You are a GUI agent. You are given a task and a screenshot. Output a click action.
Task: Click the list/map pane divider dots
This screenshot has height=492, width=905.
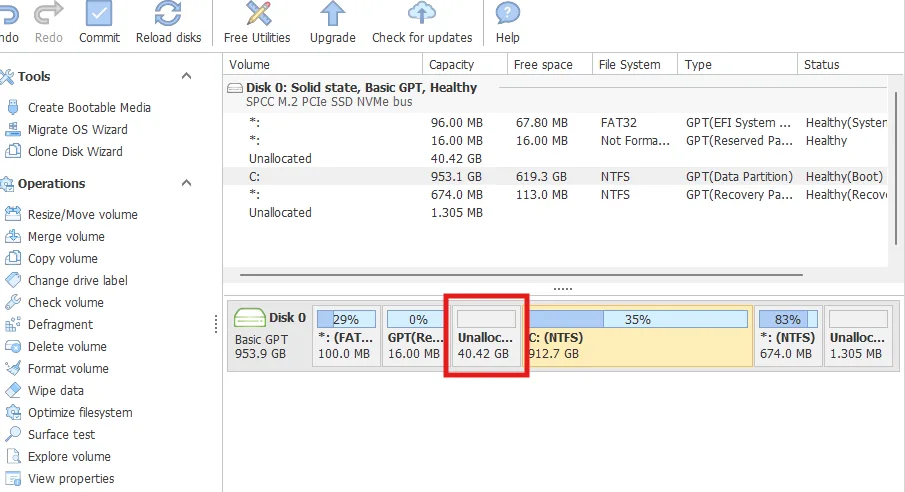[x=563, y=289]
